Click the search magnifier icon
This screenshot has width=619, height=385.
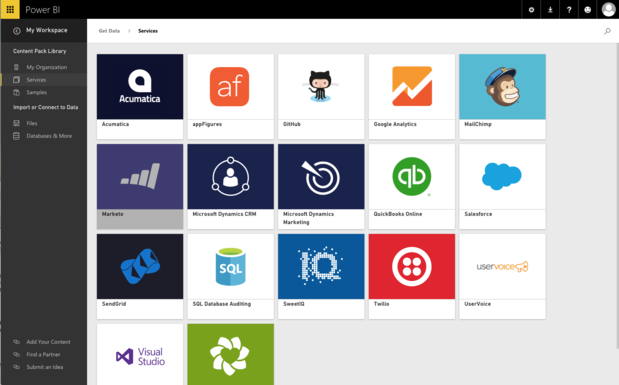point(607,31)
